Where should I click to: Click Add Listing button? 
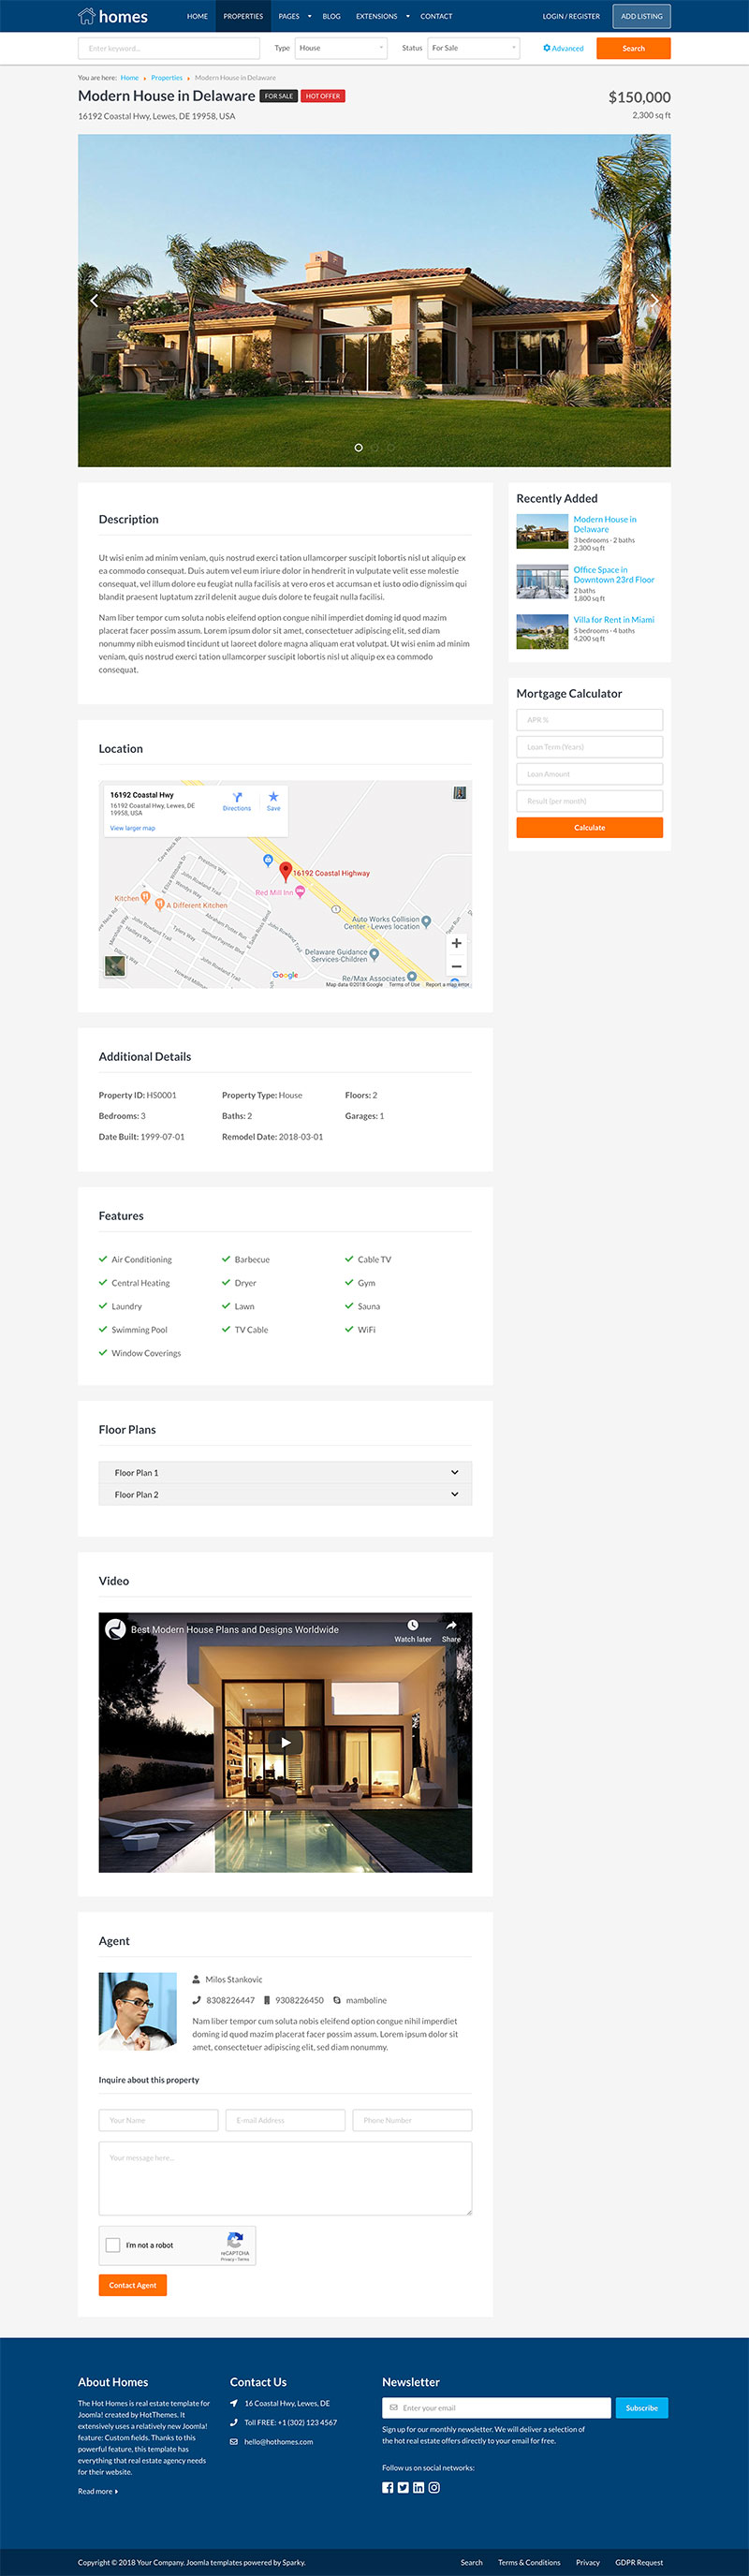pos(641,16)
